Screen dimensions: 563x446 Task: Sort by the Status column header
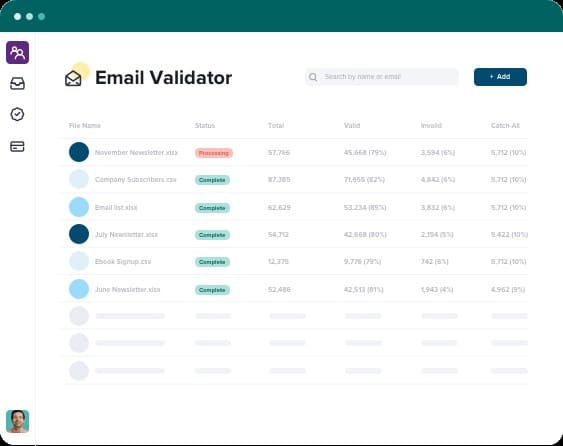(205, 125)
